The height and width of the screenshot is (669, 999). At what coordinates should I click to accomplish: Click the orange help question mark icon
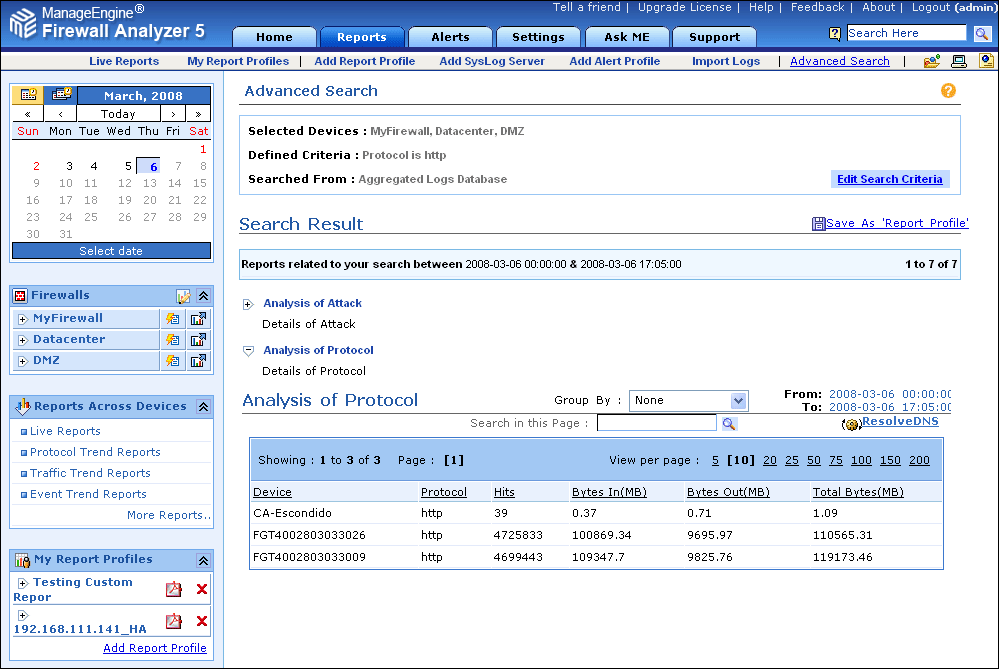(948, 90)
